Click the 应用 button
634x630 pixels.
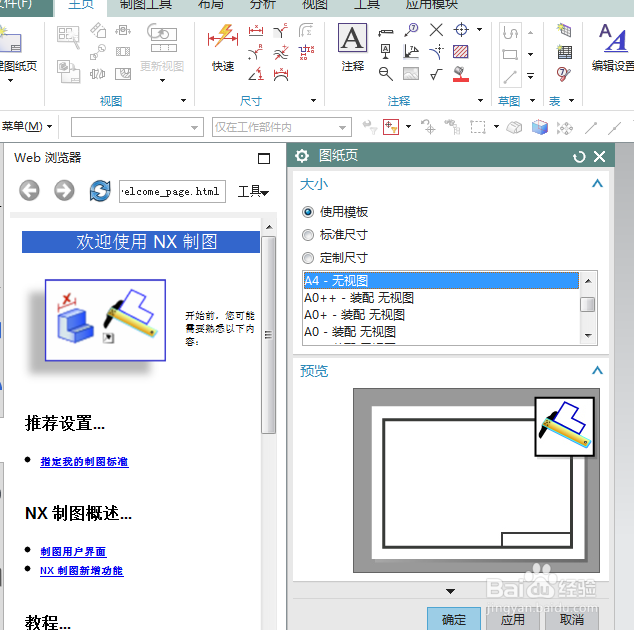click(x=512, y=619)
